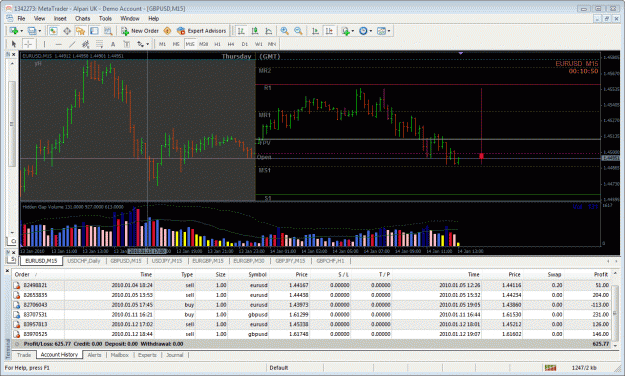Open a new chart with the toolbar icon
The image size is (625, 376).
coord(14,31)
